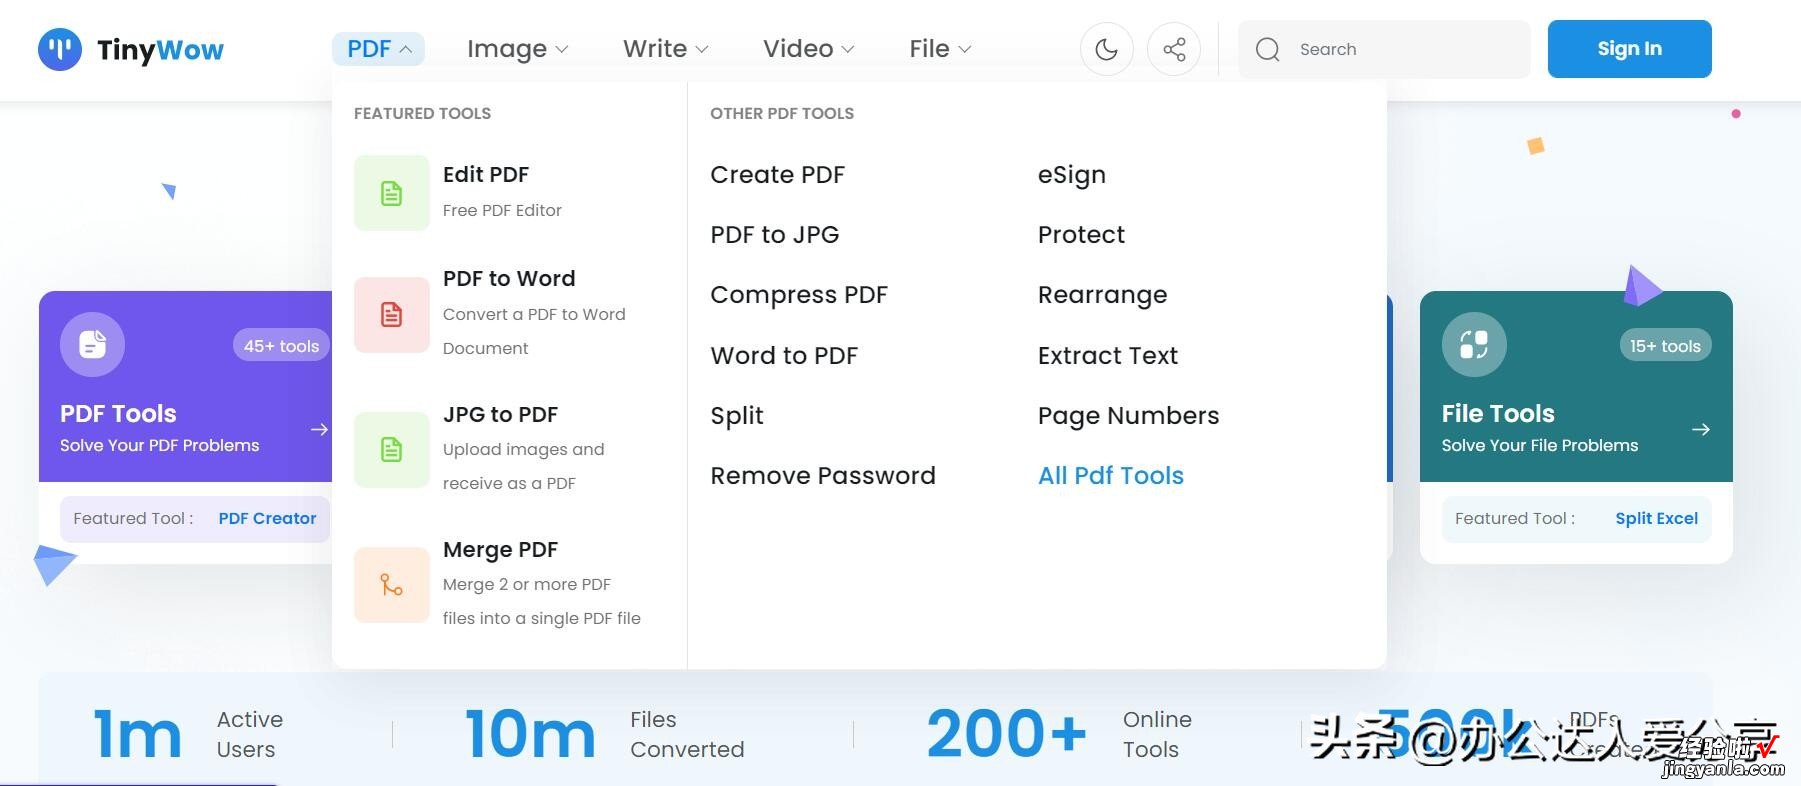Expand the File dropdown menu
Screen dimensions: 1801x786
(940, 49)
